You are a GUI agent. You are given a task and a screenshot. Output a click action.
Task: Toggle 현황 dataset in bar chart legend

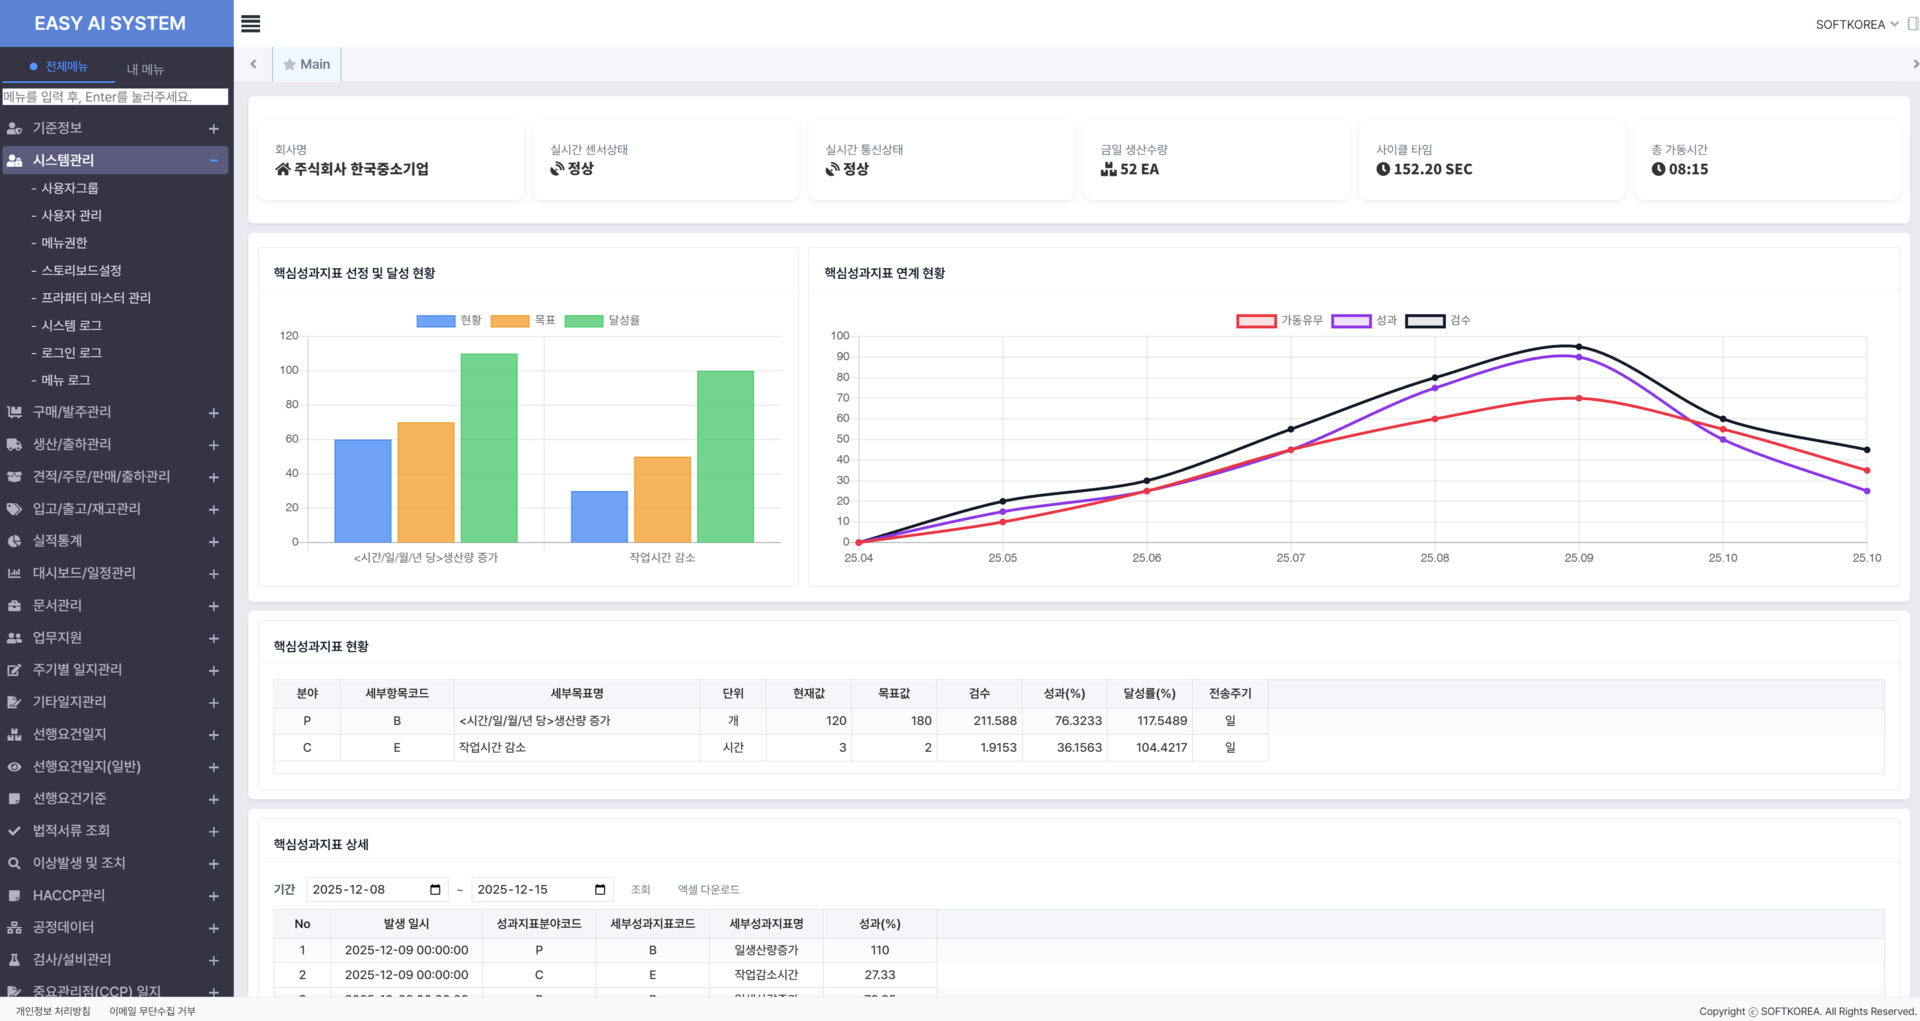[449, 320]
